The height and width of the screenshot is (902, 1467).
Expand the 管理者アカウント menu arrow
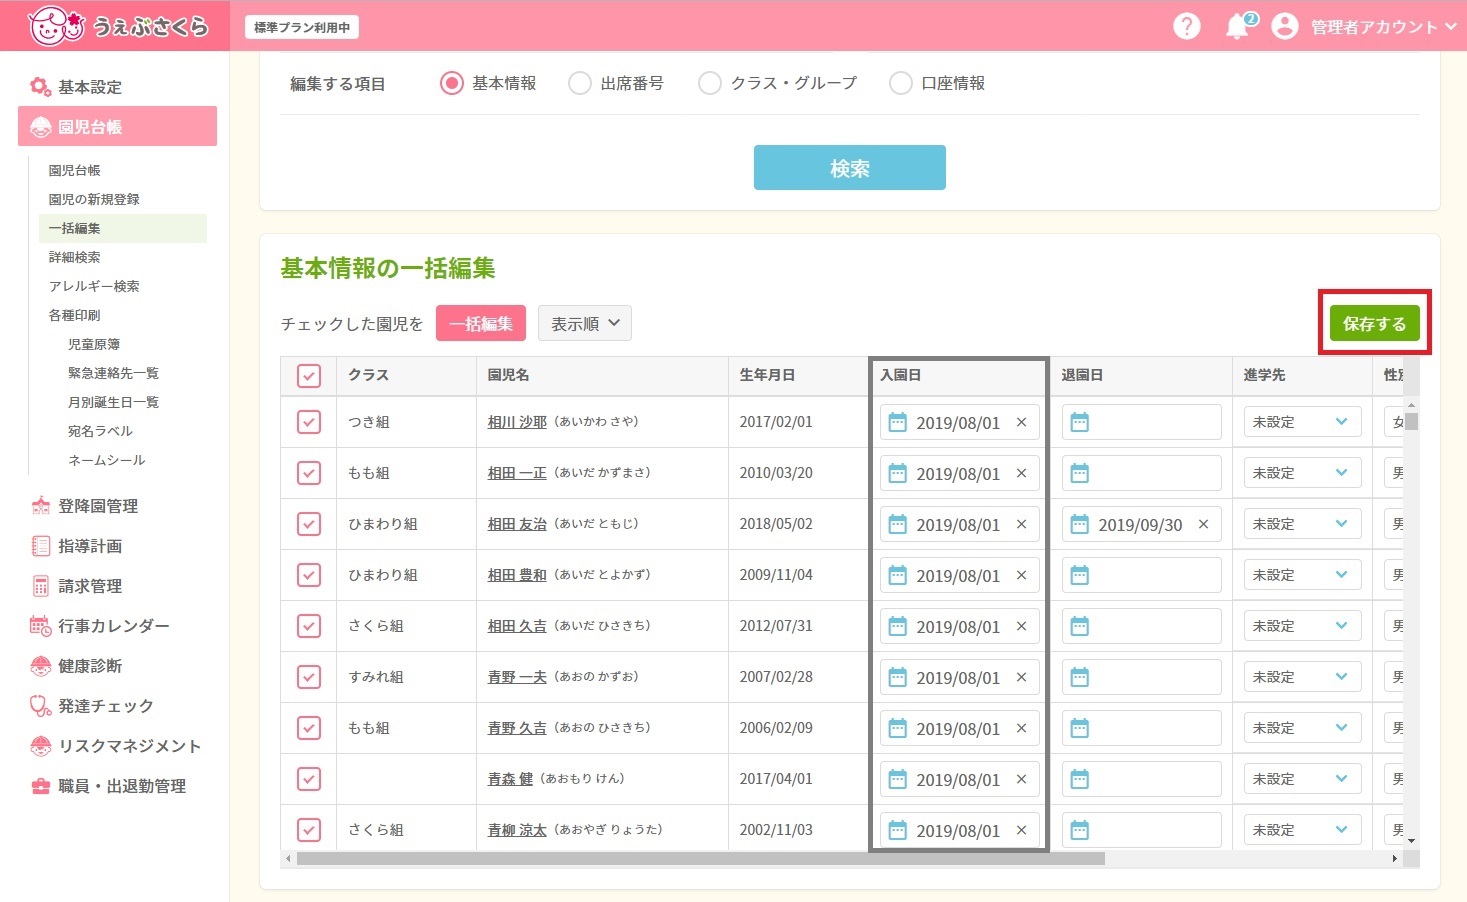1451,27
